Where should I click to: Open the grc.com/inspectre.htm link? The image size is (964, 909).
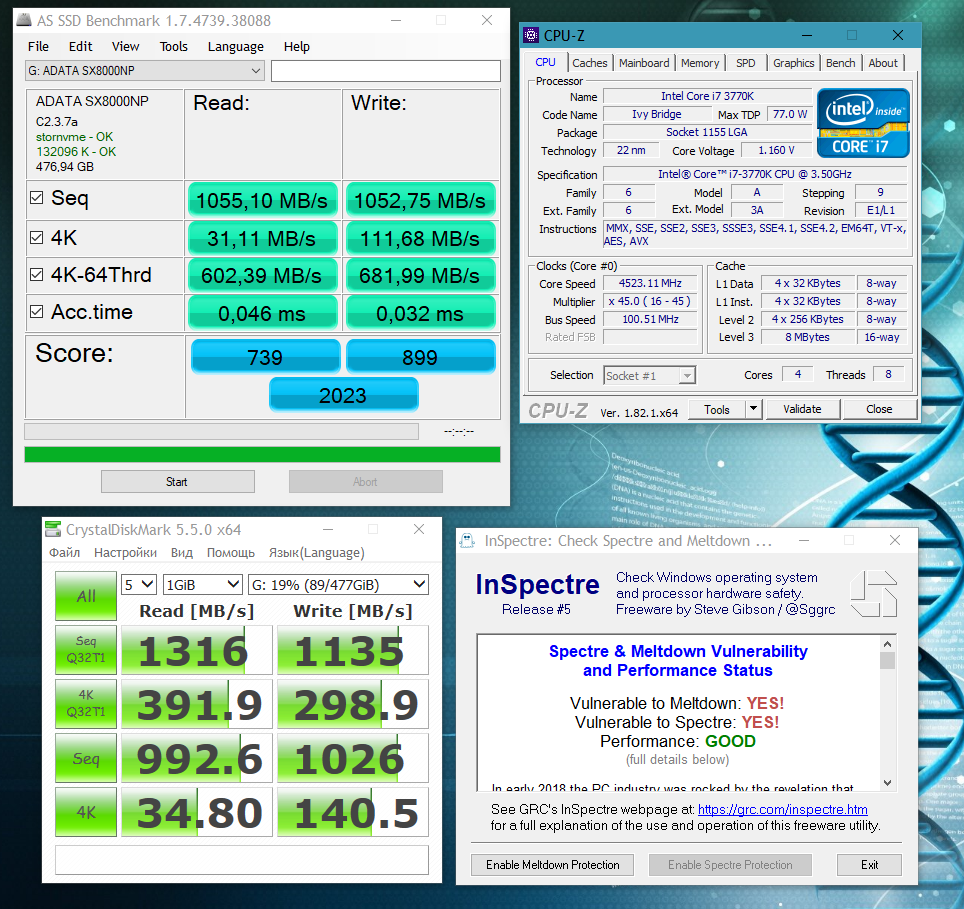coord(783,809)
